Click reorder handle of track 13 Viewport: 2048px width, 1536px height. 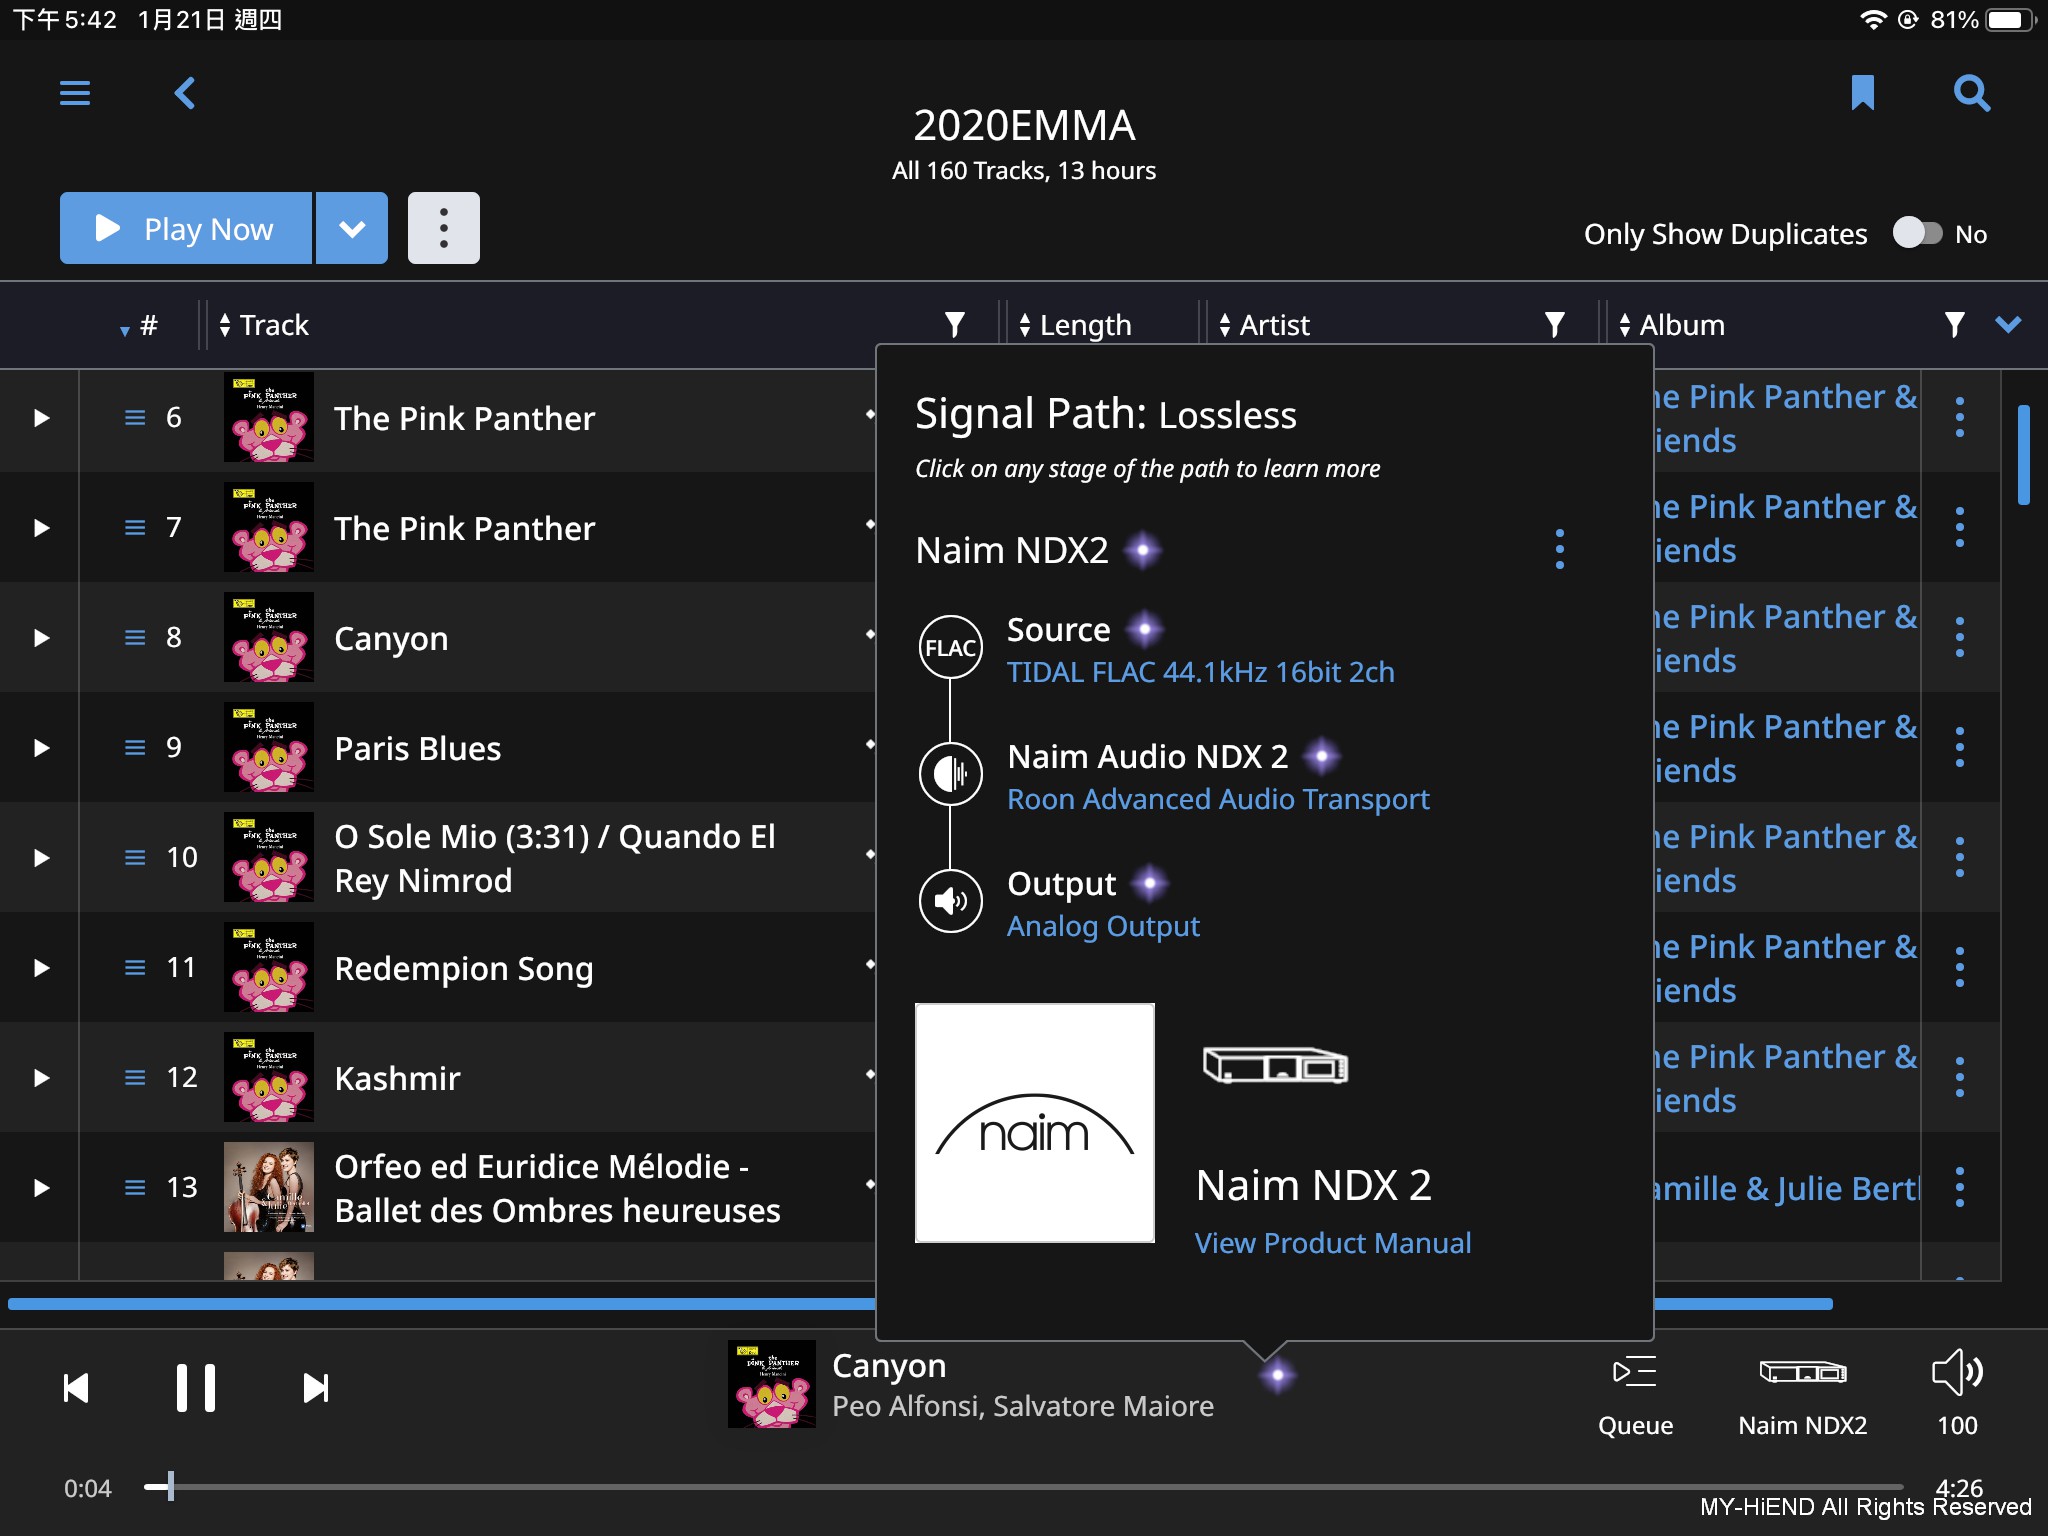pyautogui.click(x=135, y=1188)
